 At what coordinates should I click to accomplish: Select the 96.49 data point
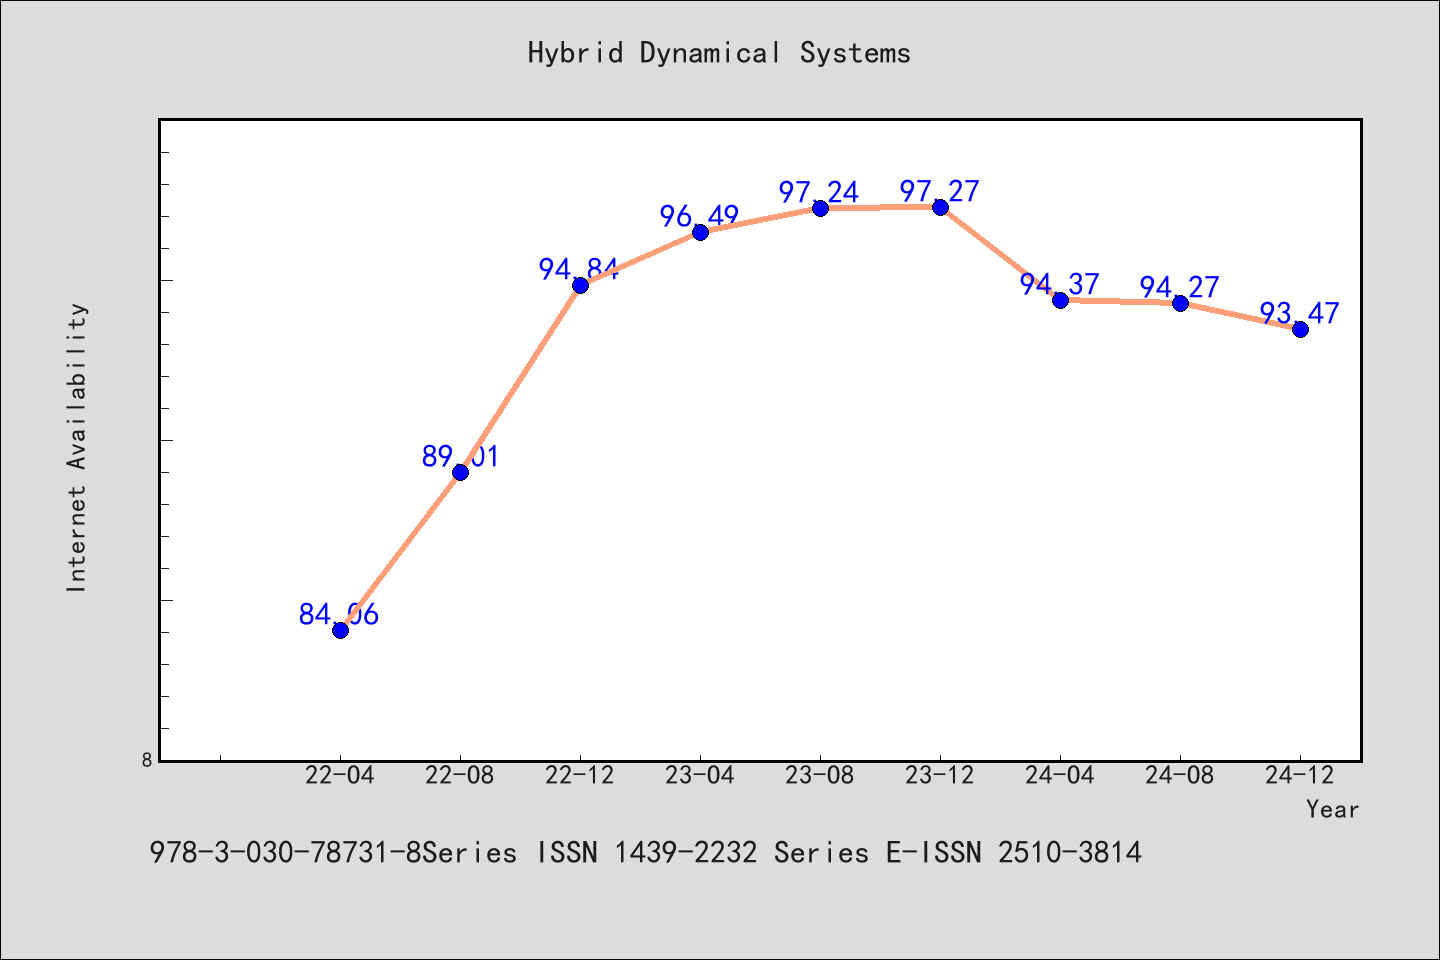(700, 232)
